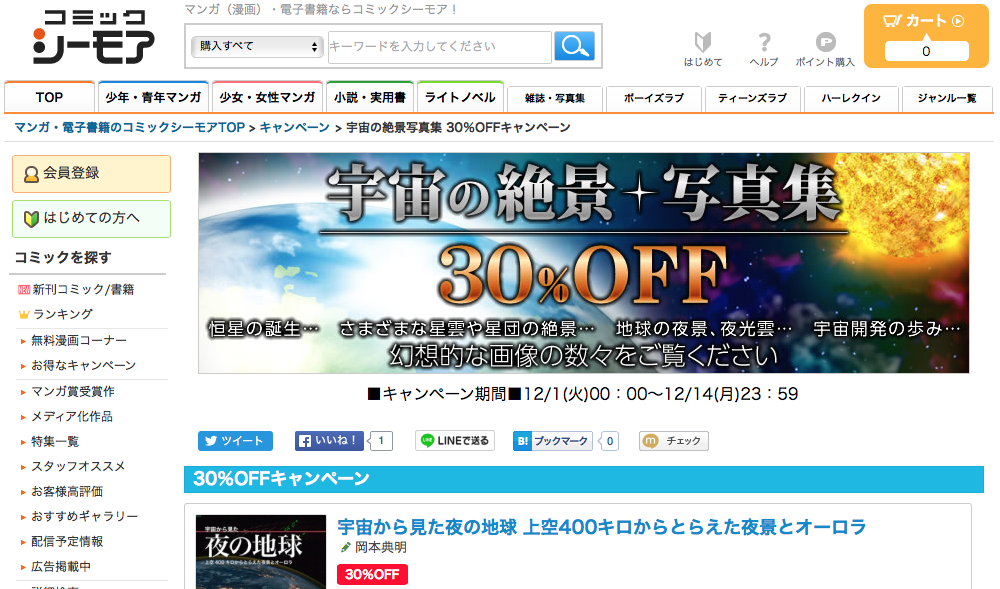Open author 岡本典明's page
Image resolution: width=1000 pixels, height=589 pixels.
click(x=380, y=548)
